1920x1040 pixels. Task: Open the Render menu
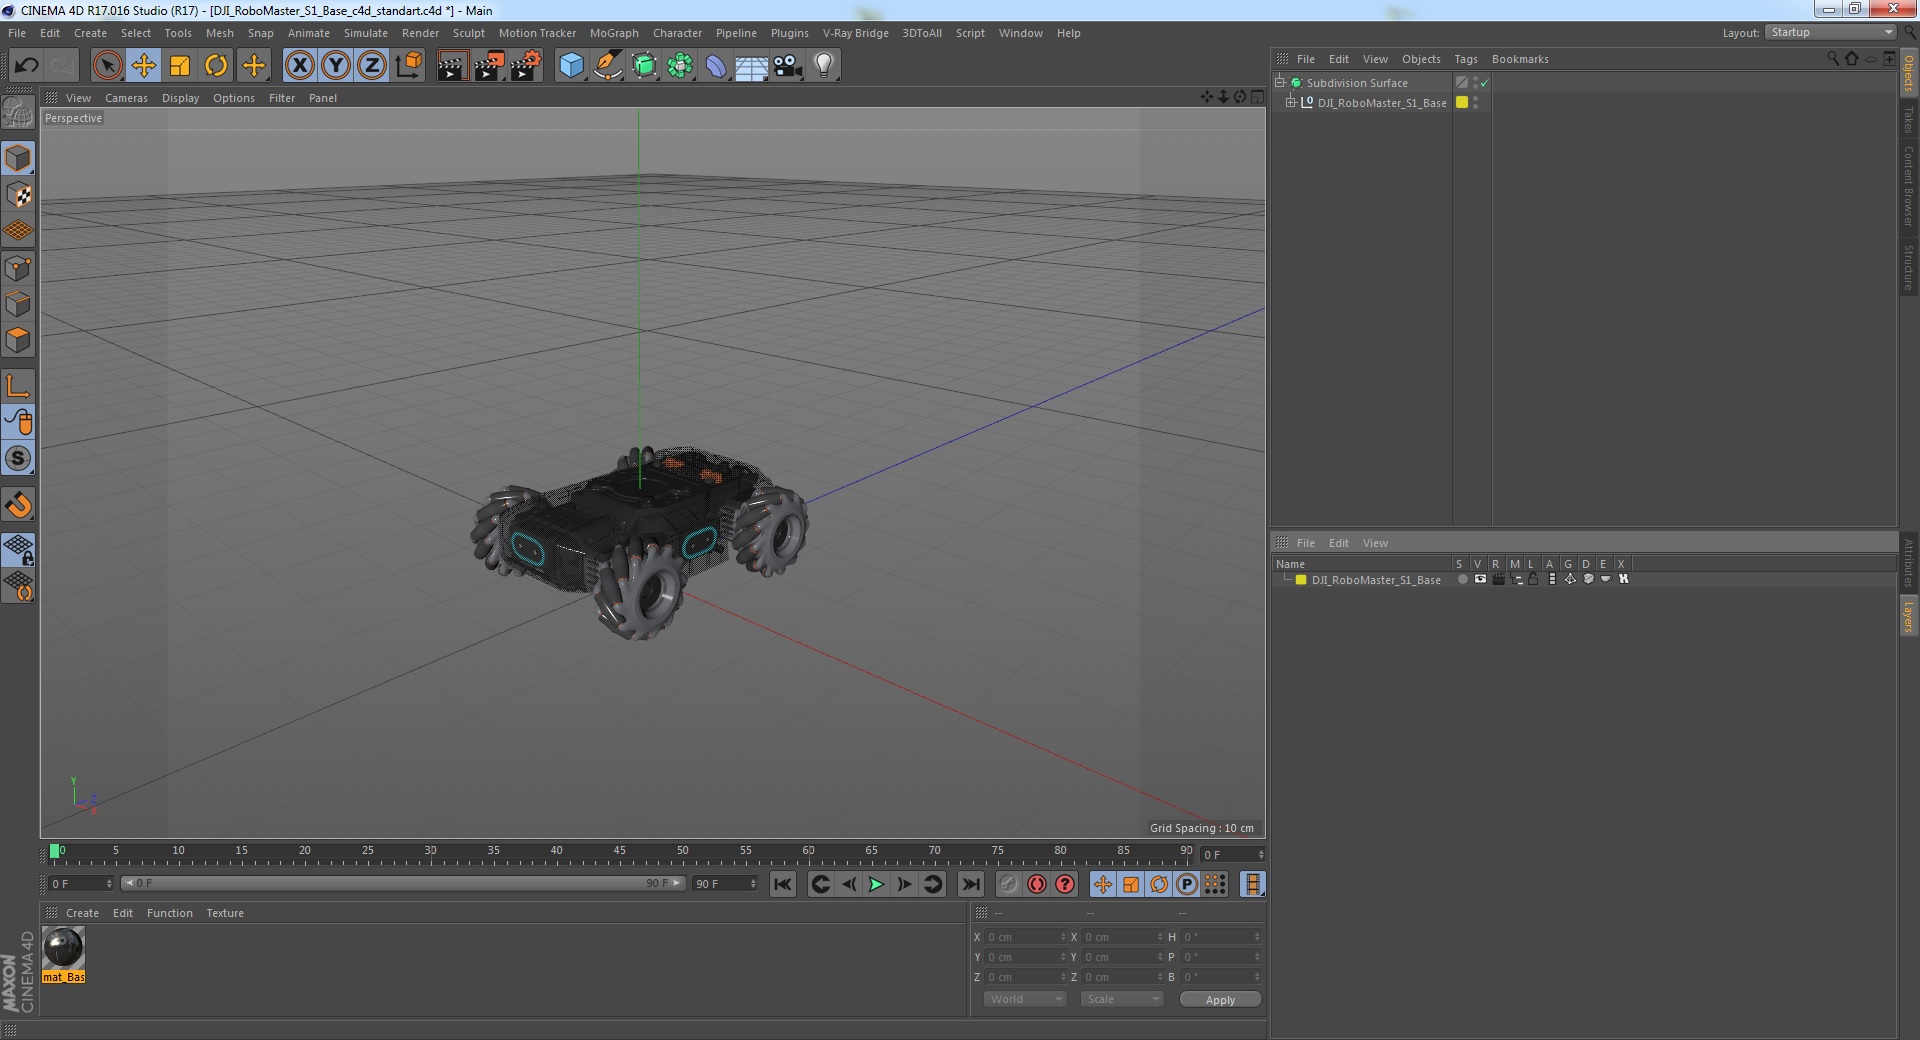tap(420, 33)
